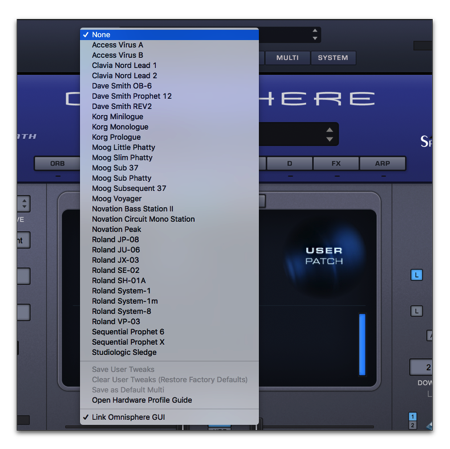Open the FX tab
This screenshot has width=450, height=449.
[x=336, y=164]
